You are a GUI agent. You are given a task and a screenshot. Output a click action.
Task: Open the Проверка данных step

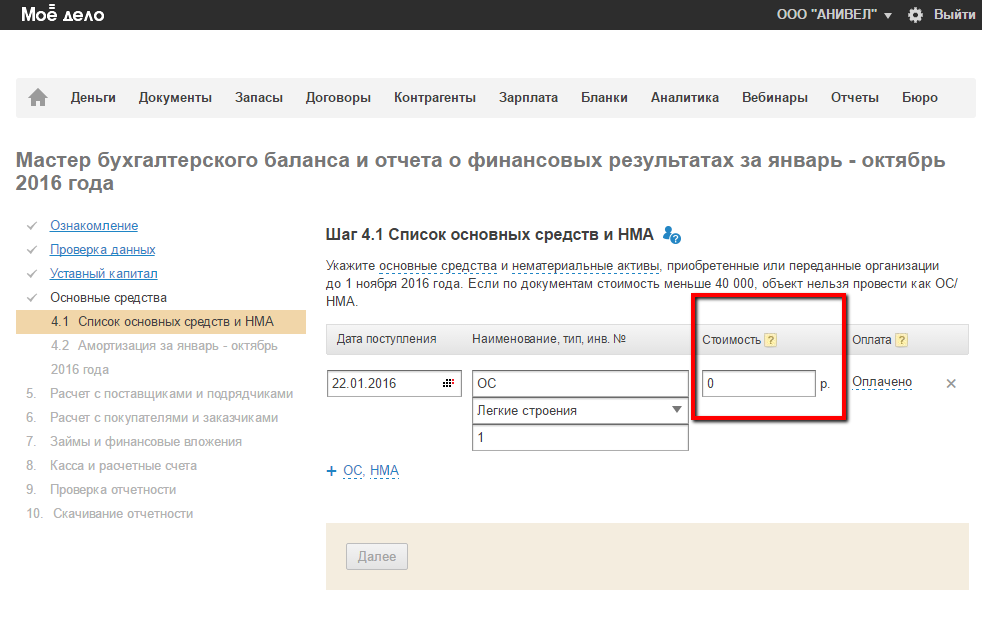(103, 249)
